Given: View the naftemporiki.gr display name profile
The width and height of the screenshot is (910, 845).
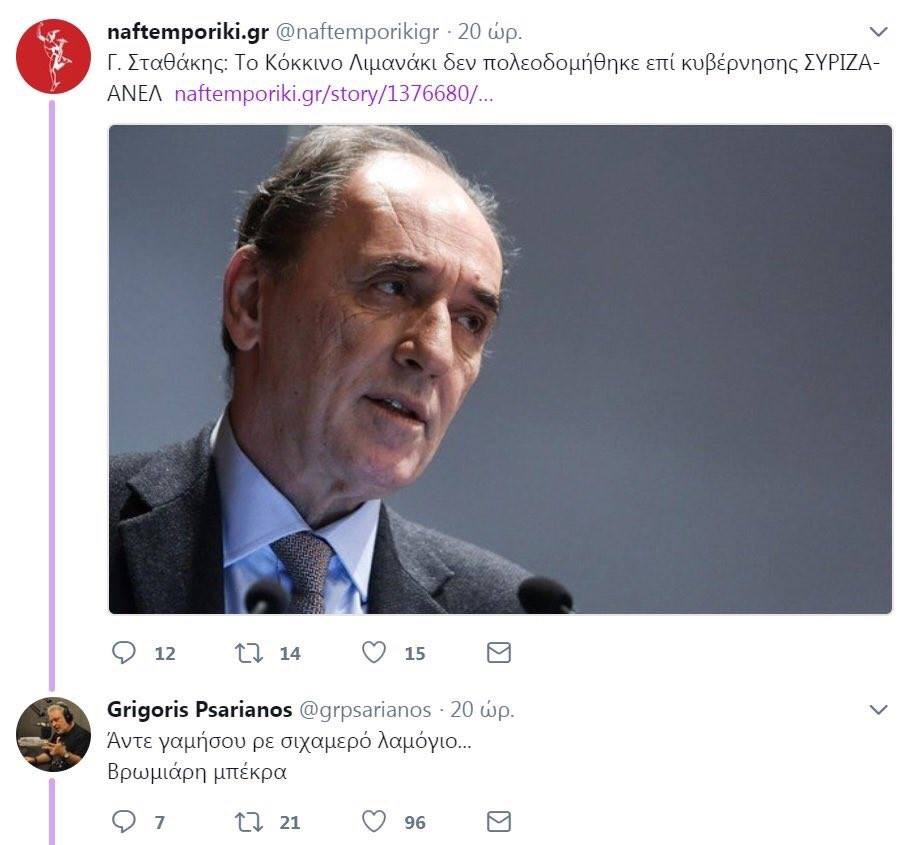Looking at the screenshot, I should (187, 32).
